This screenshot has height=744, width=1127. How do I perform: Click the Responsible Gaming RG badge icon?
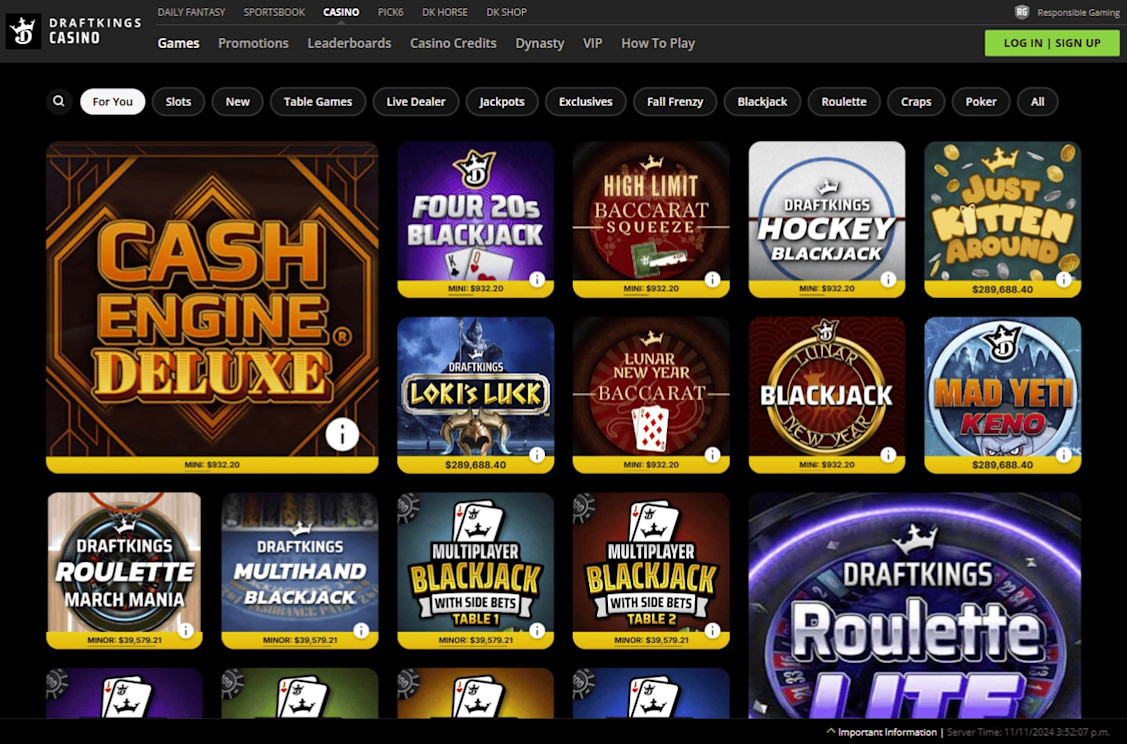(x=1021, y=12)
